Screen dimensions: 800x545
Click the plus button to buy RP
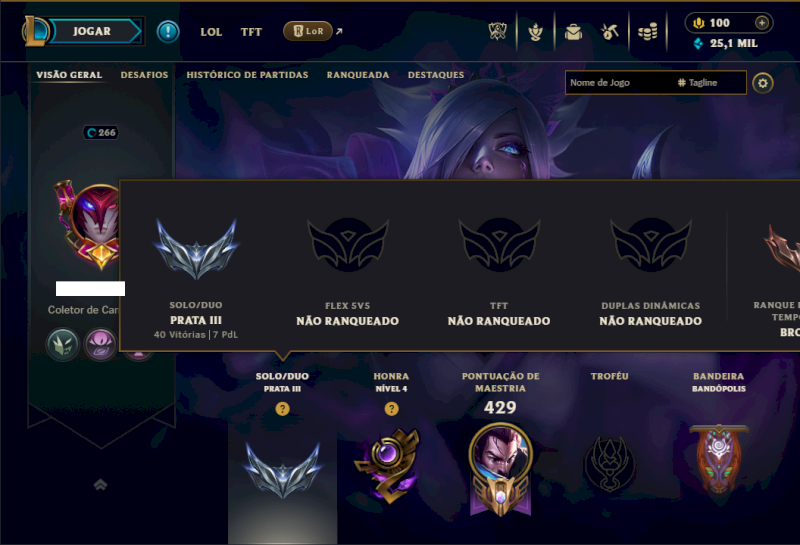(762, 22)
